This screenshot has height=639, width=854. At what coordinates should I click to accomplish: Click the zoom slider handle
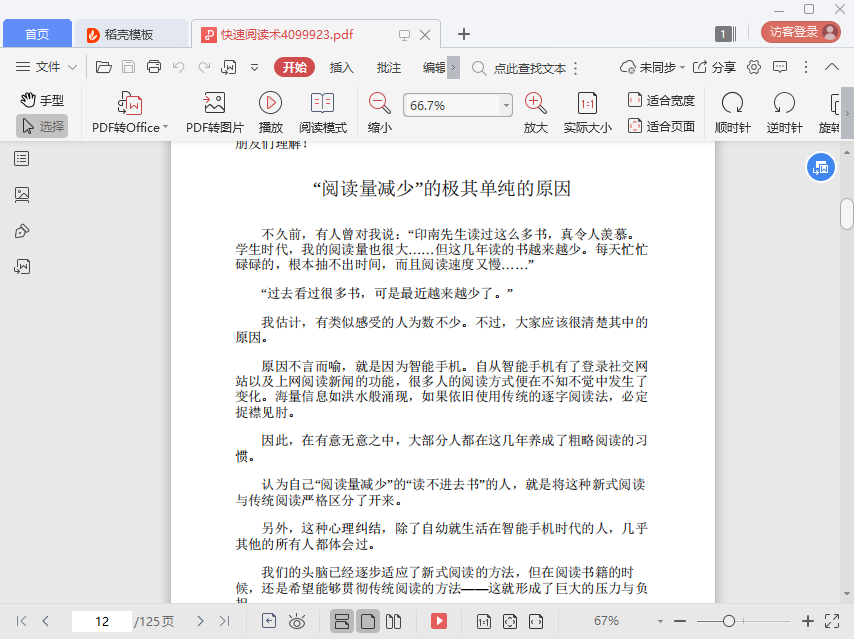click(x=729, y=621)
